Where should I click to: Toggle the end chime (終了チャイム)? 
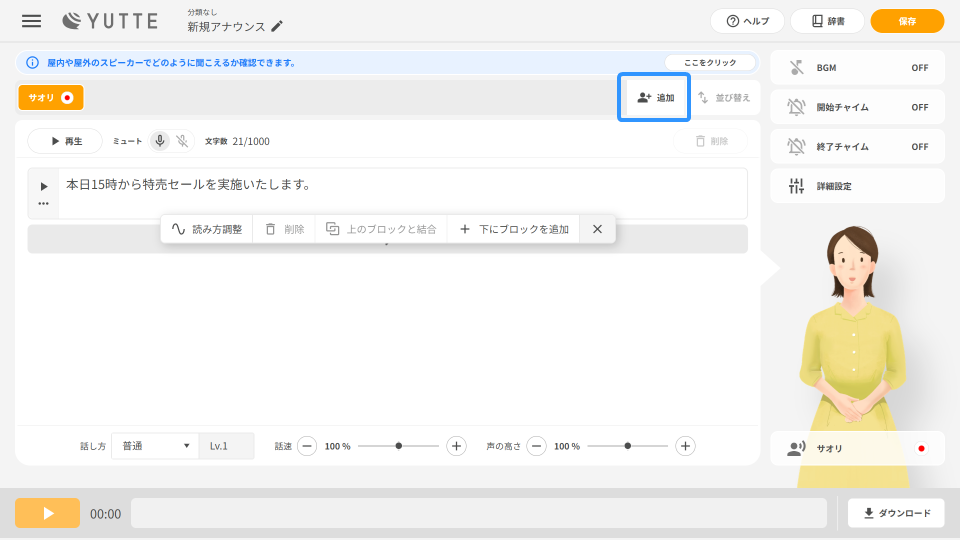pyautogui.click(x=857, y=147)
